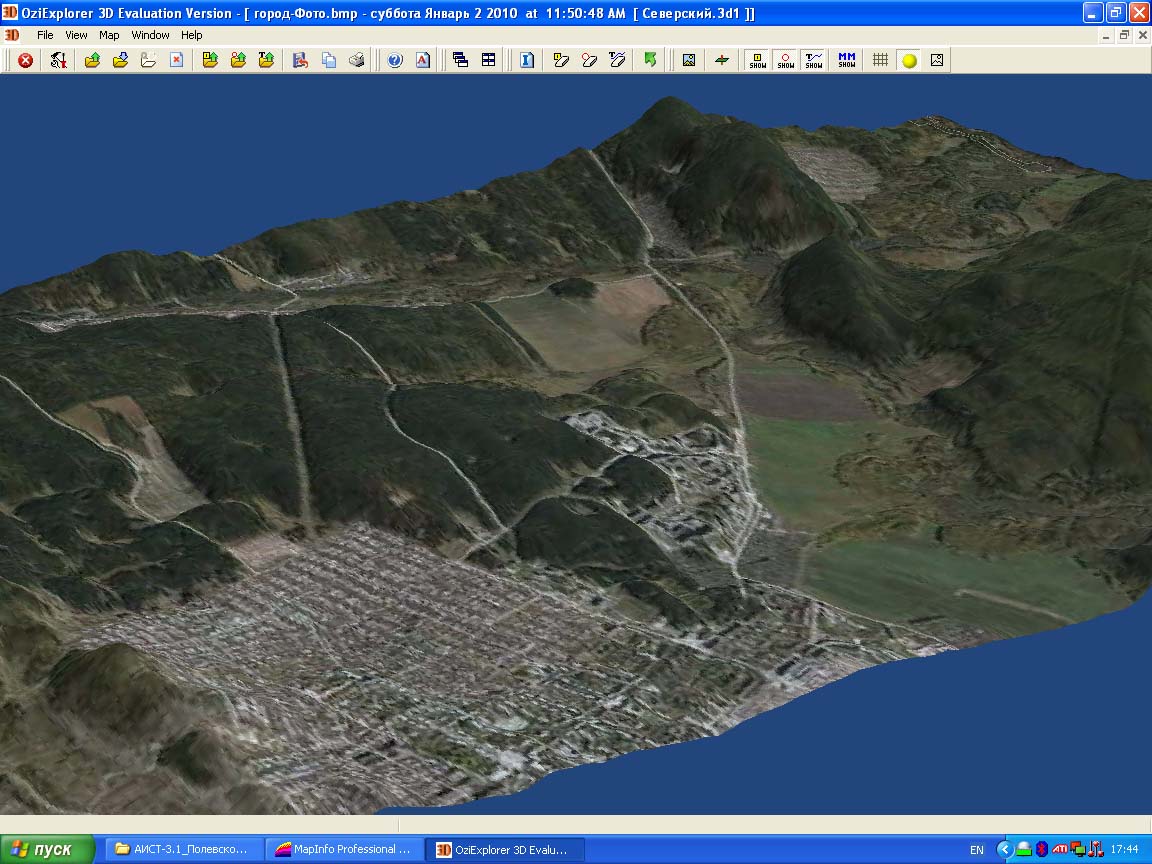Screen dimensions: 1152x864
Task: Click the green arrow icon in toolbar
Action: 650,60
